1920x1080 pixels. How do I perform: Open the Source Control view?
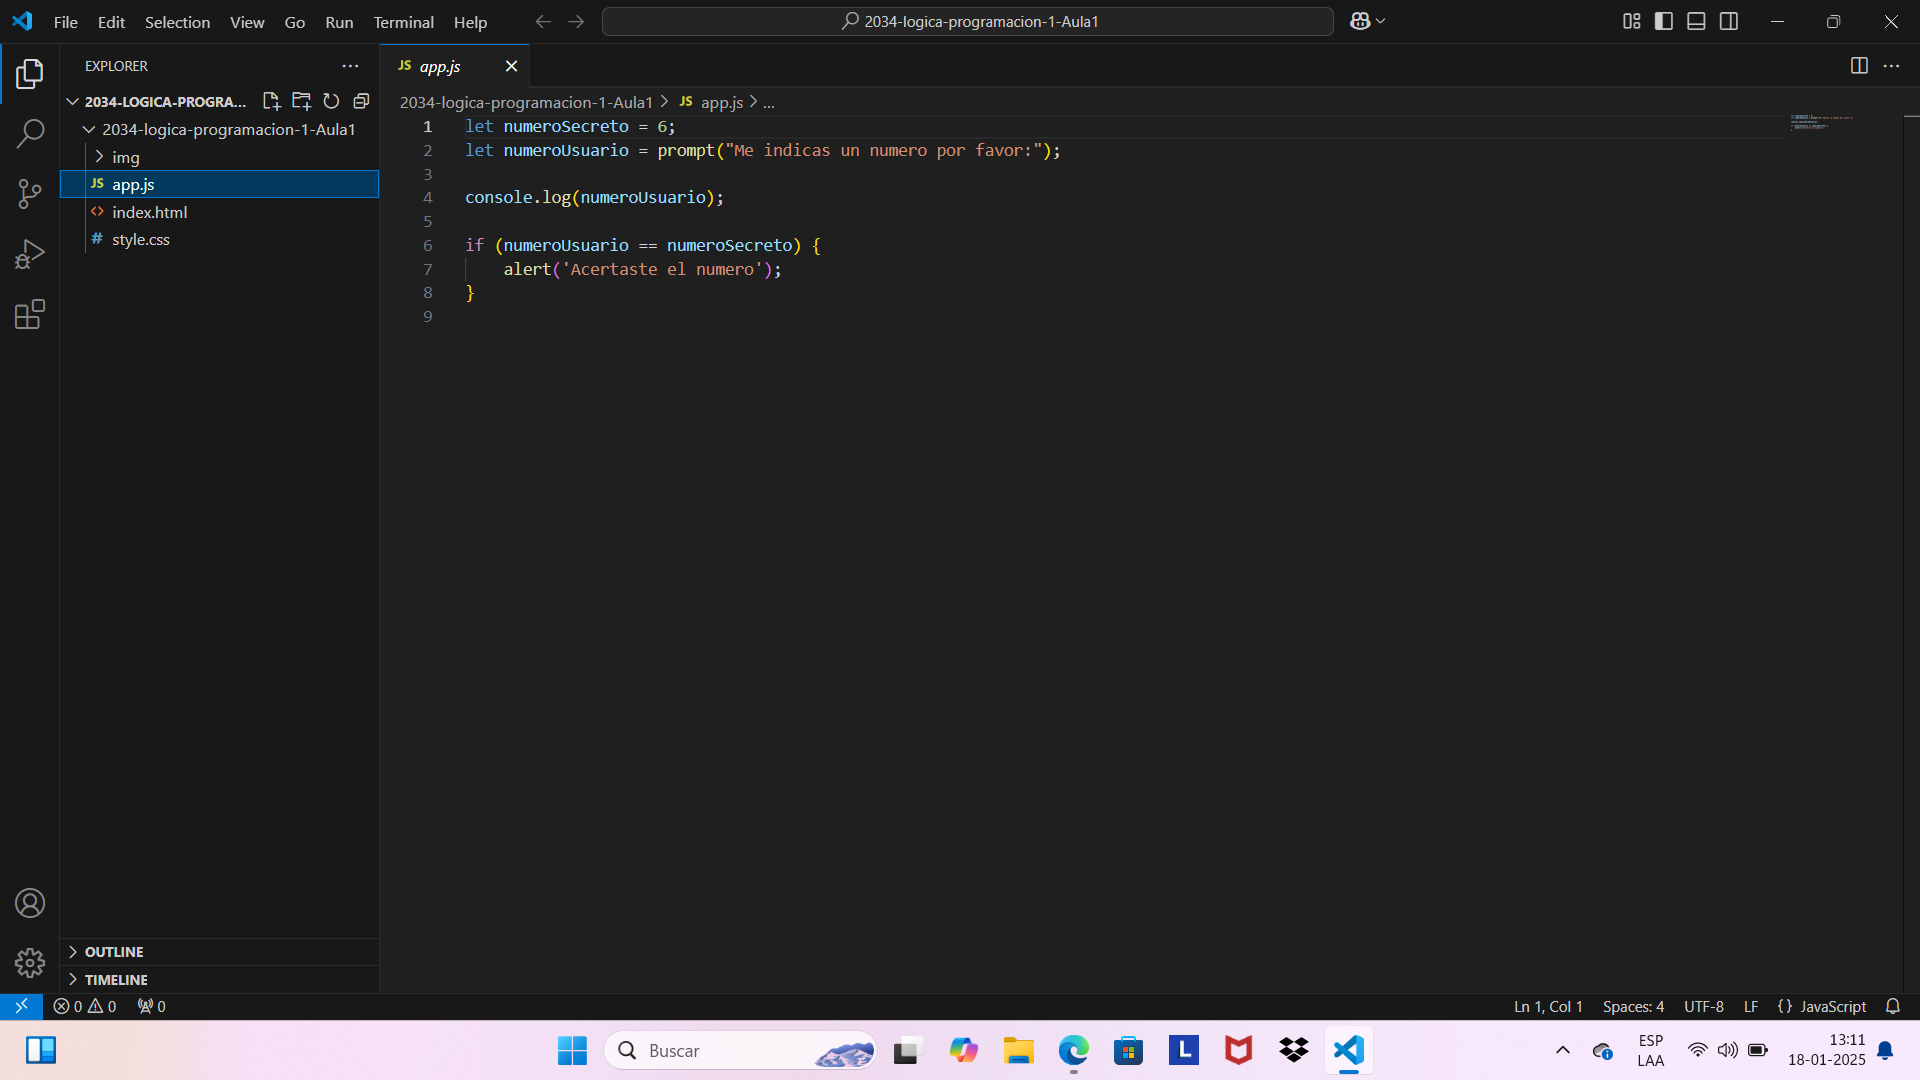pos(30,194)
